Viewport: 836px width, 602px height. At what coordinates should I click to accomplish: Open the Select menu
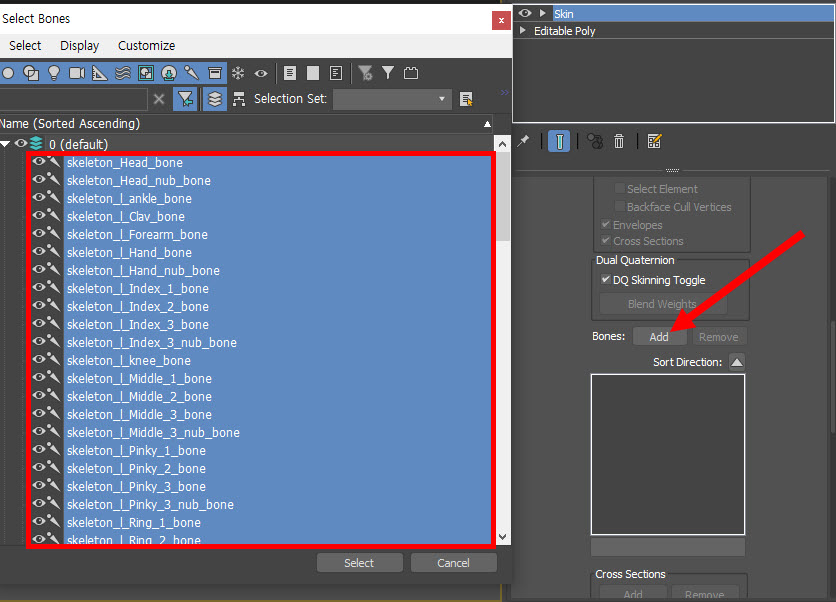25,46
